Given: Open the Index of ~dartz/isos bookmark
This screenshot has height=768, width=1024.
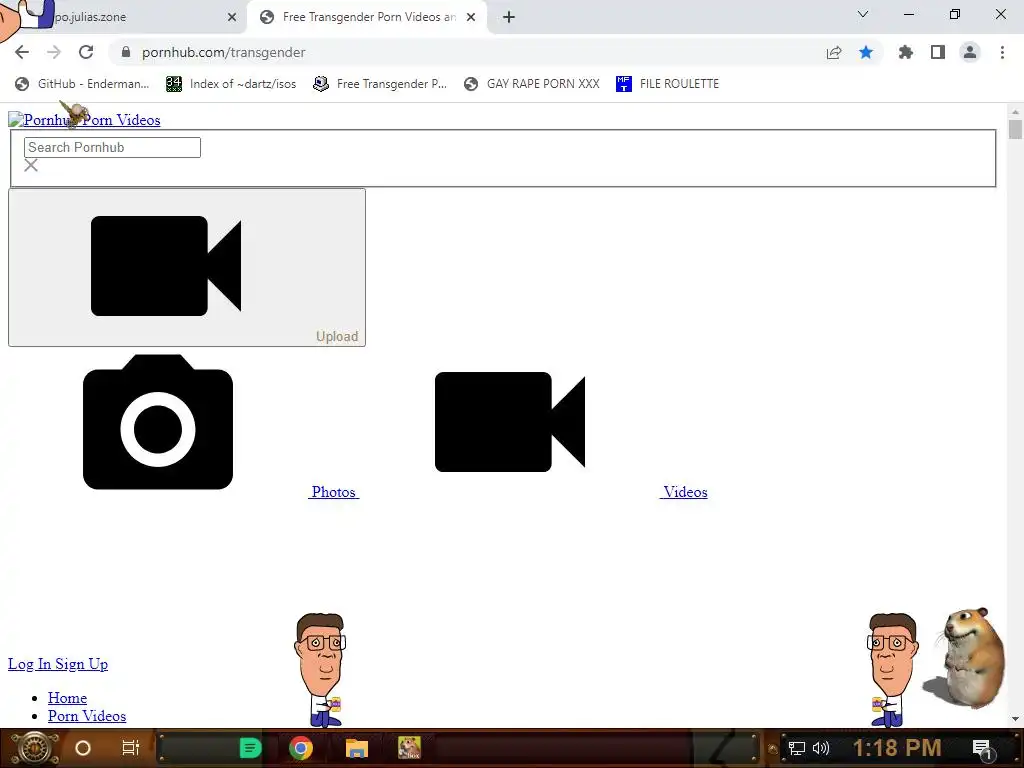Looking at the screenshot, I should 231,84.
